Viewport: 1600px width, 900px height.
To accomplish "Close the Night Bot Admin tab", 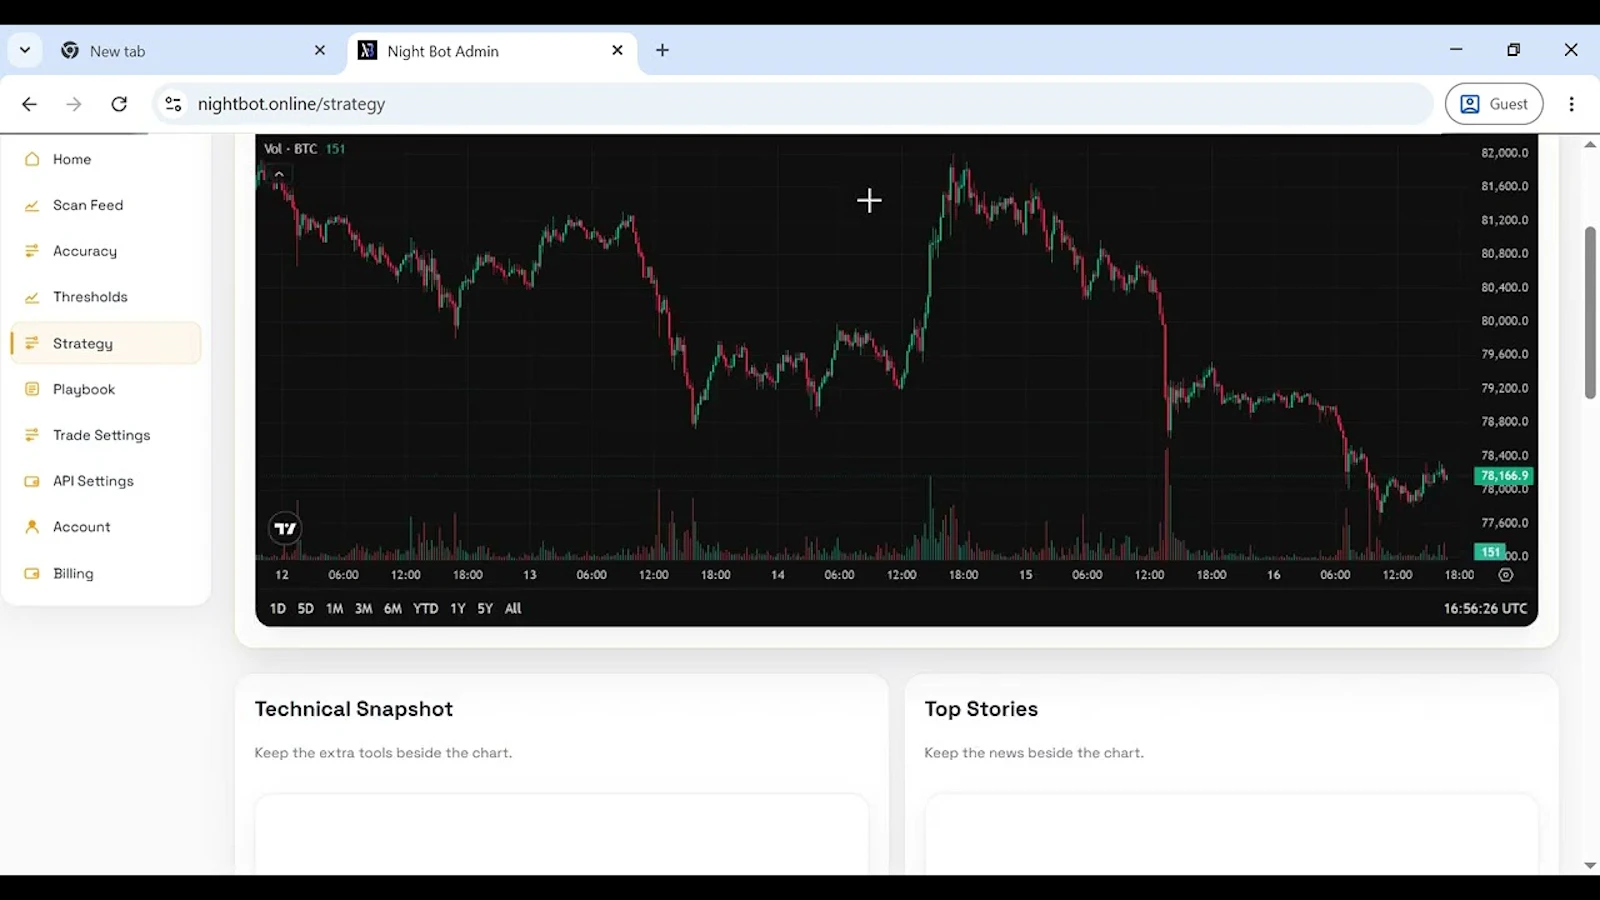I will pos(617,50).
